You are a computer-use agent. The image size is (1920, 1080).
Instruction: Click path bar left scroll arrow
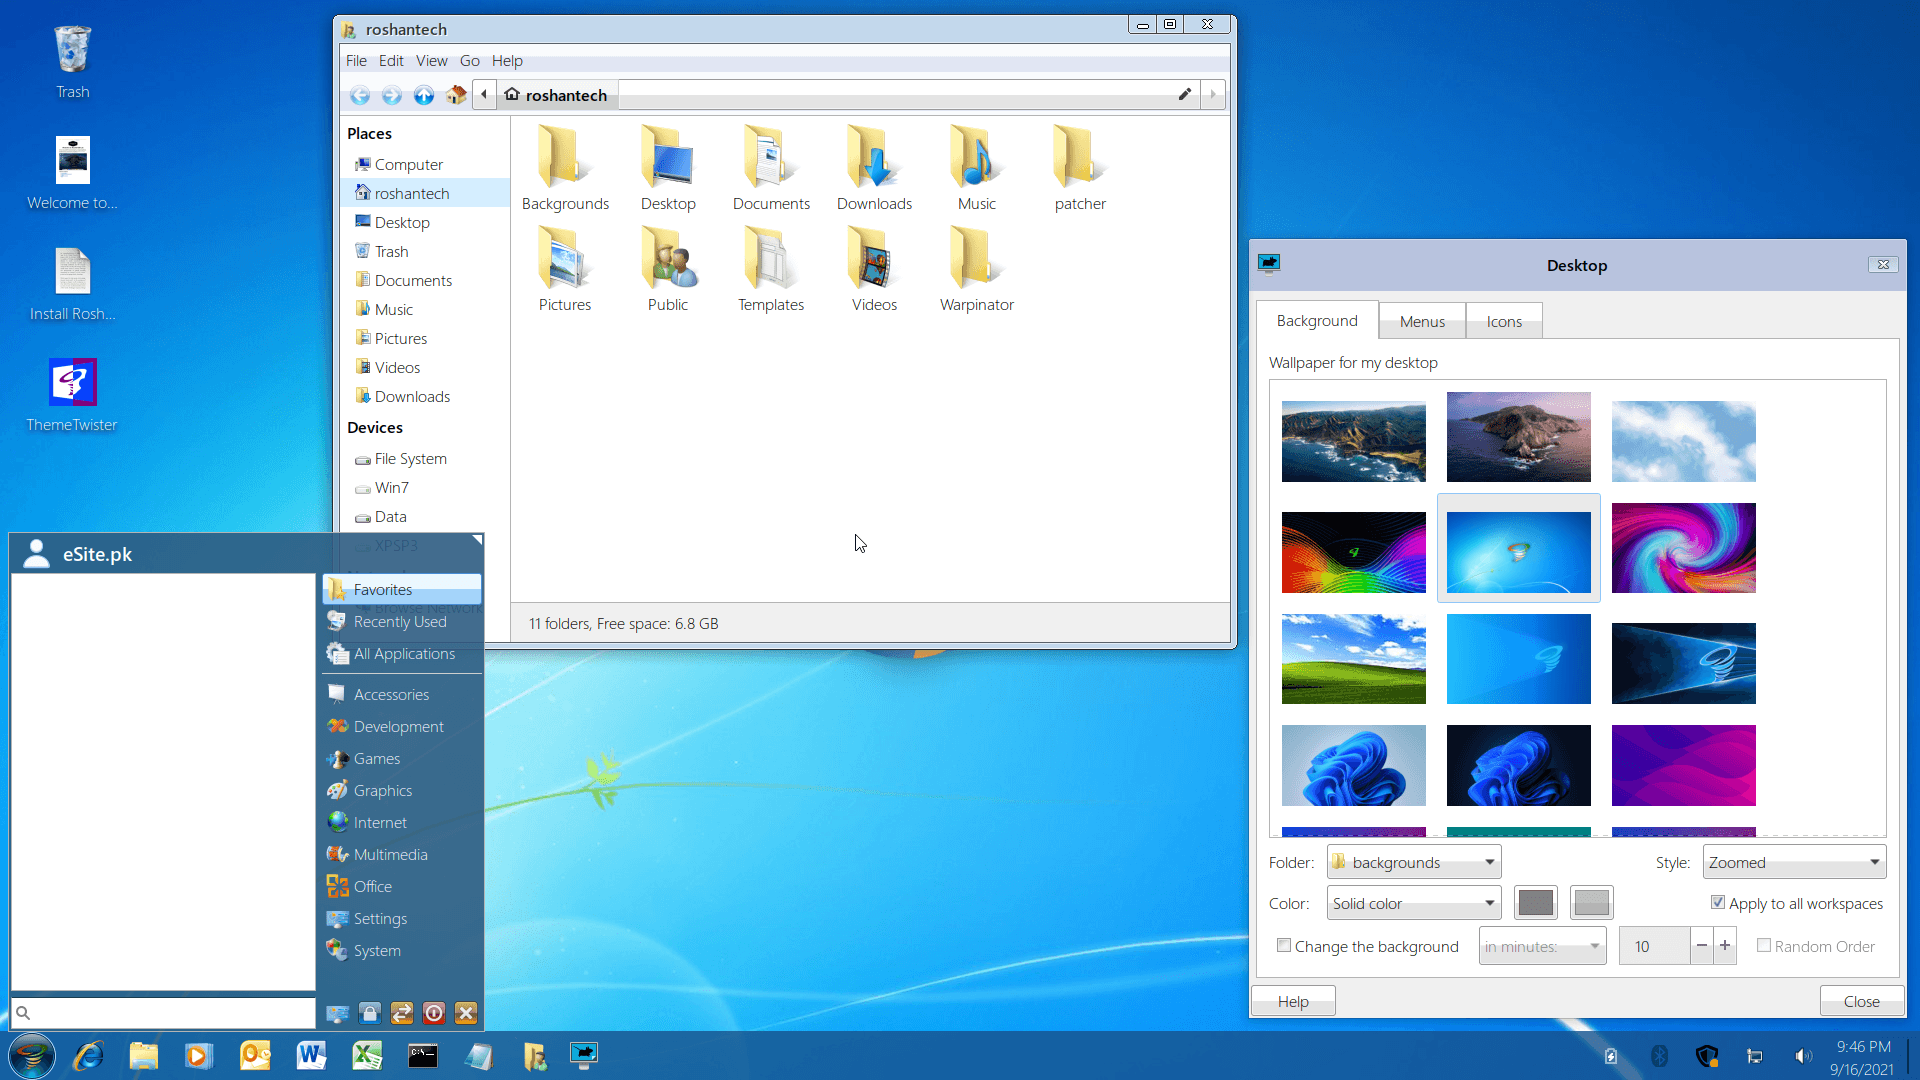(484, 94)
